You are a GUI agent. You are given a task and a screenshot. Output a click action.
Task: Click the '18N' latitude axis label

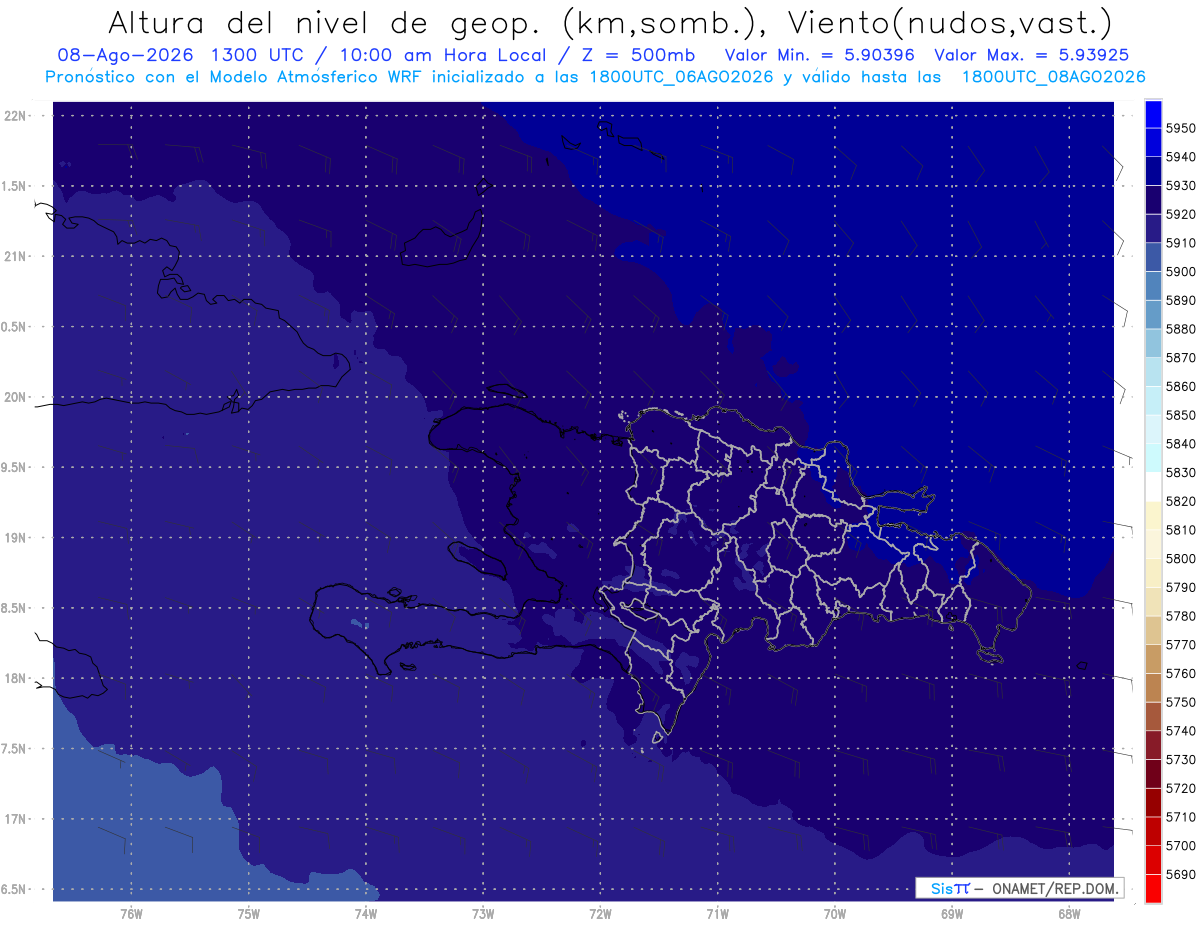14,679
